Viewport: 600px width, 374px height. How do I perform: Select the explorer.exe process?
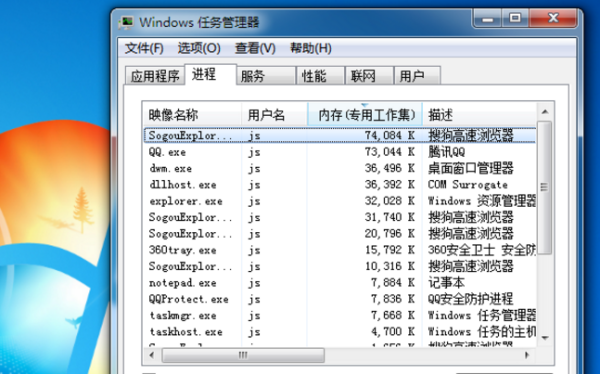[340, 201]
